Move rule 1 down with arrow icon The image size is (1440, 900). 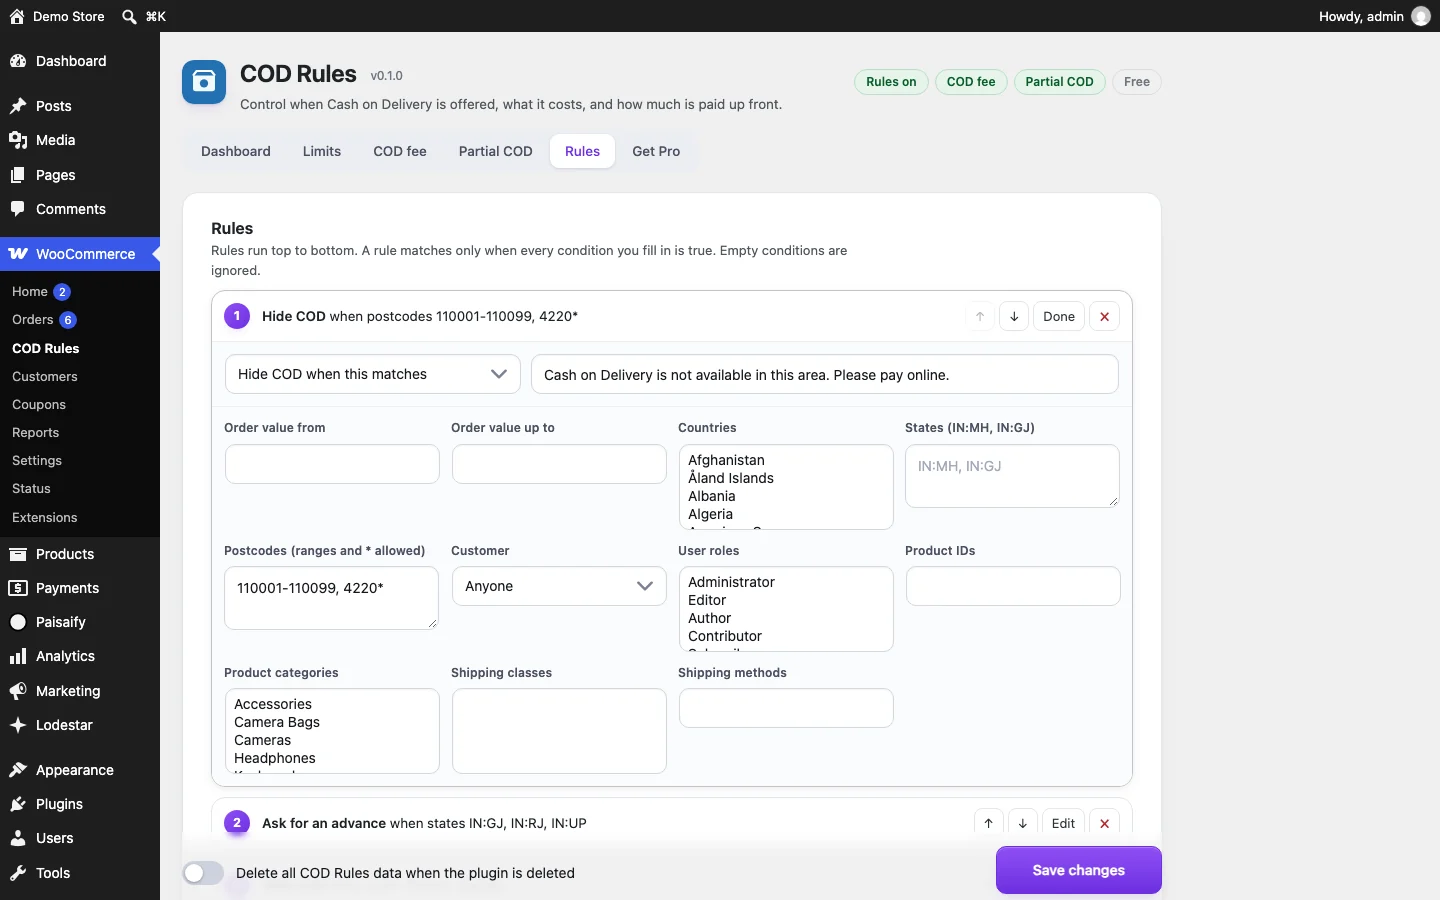pos(1014,317)
